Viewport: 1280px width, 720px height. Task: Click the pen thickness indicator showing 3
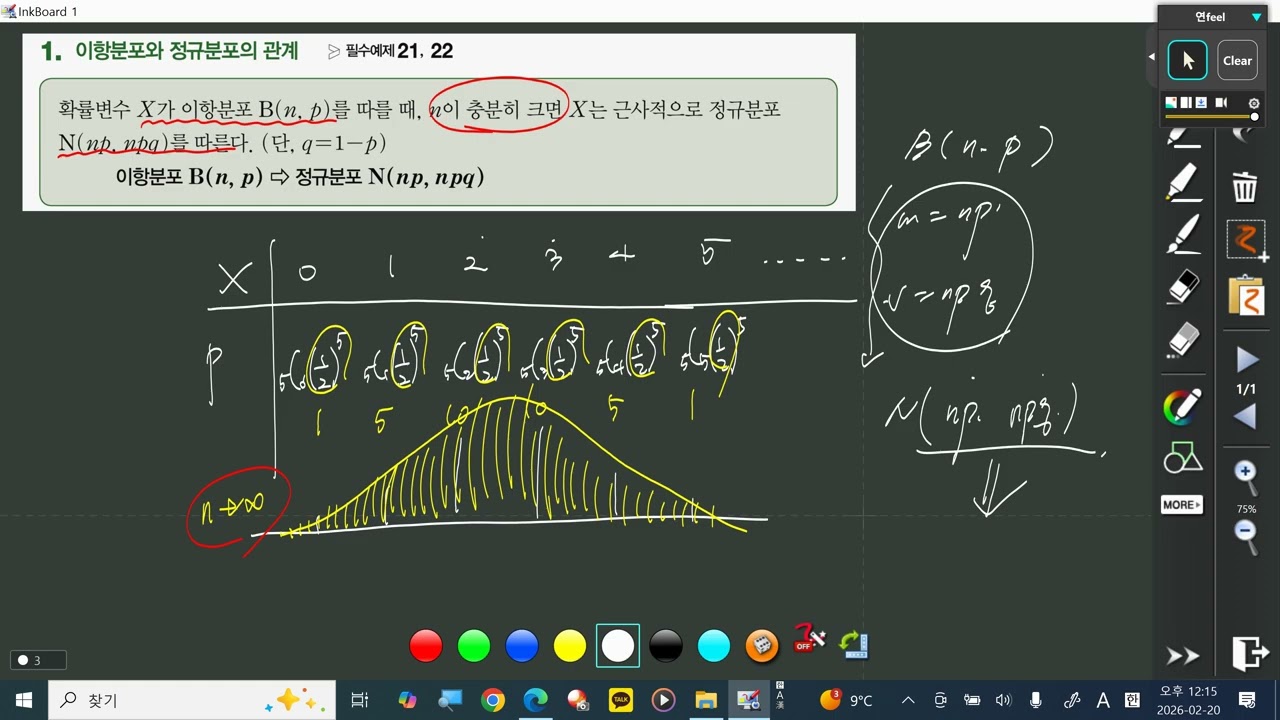pos(38,660)
